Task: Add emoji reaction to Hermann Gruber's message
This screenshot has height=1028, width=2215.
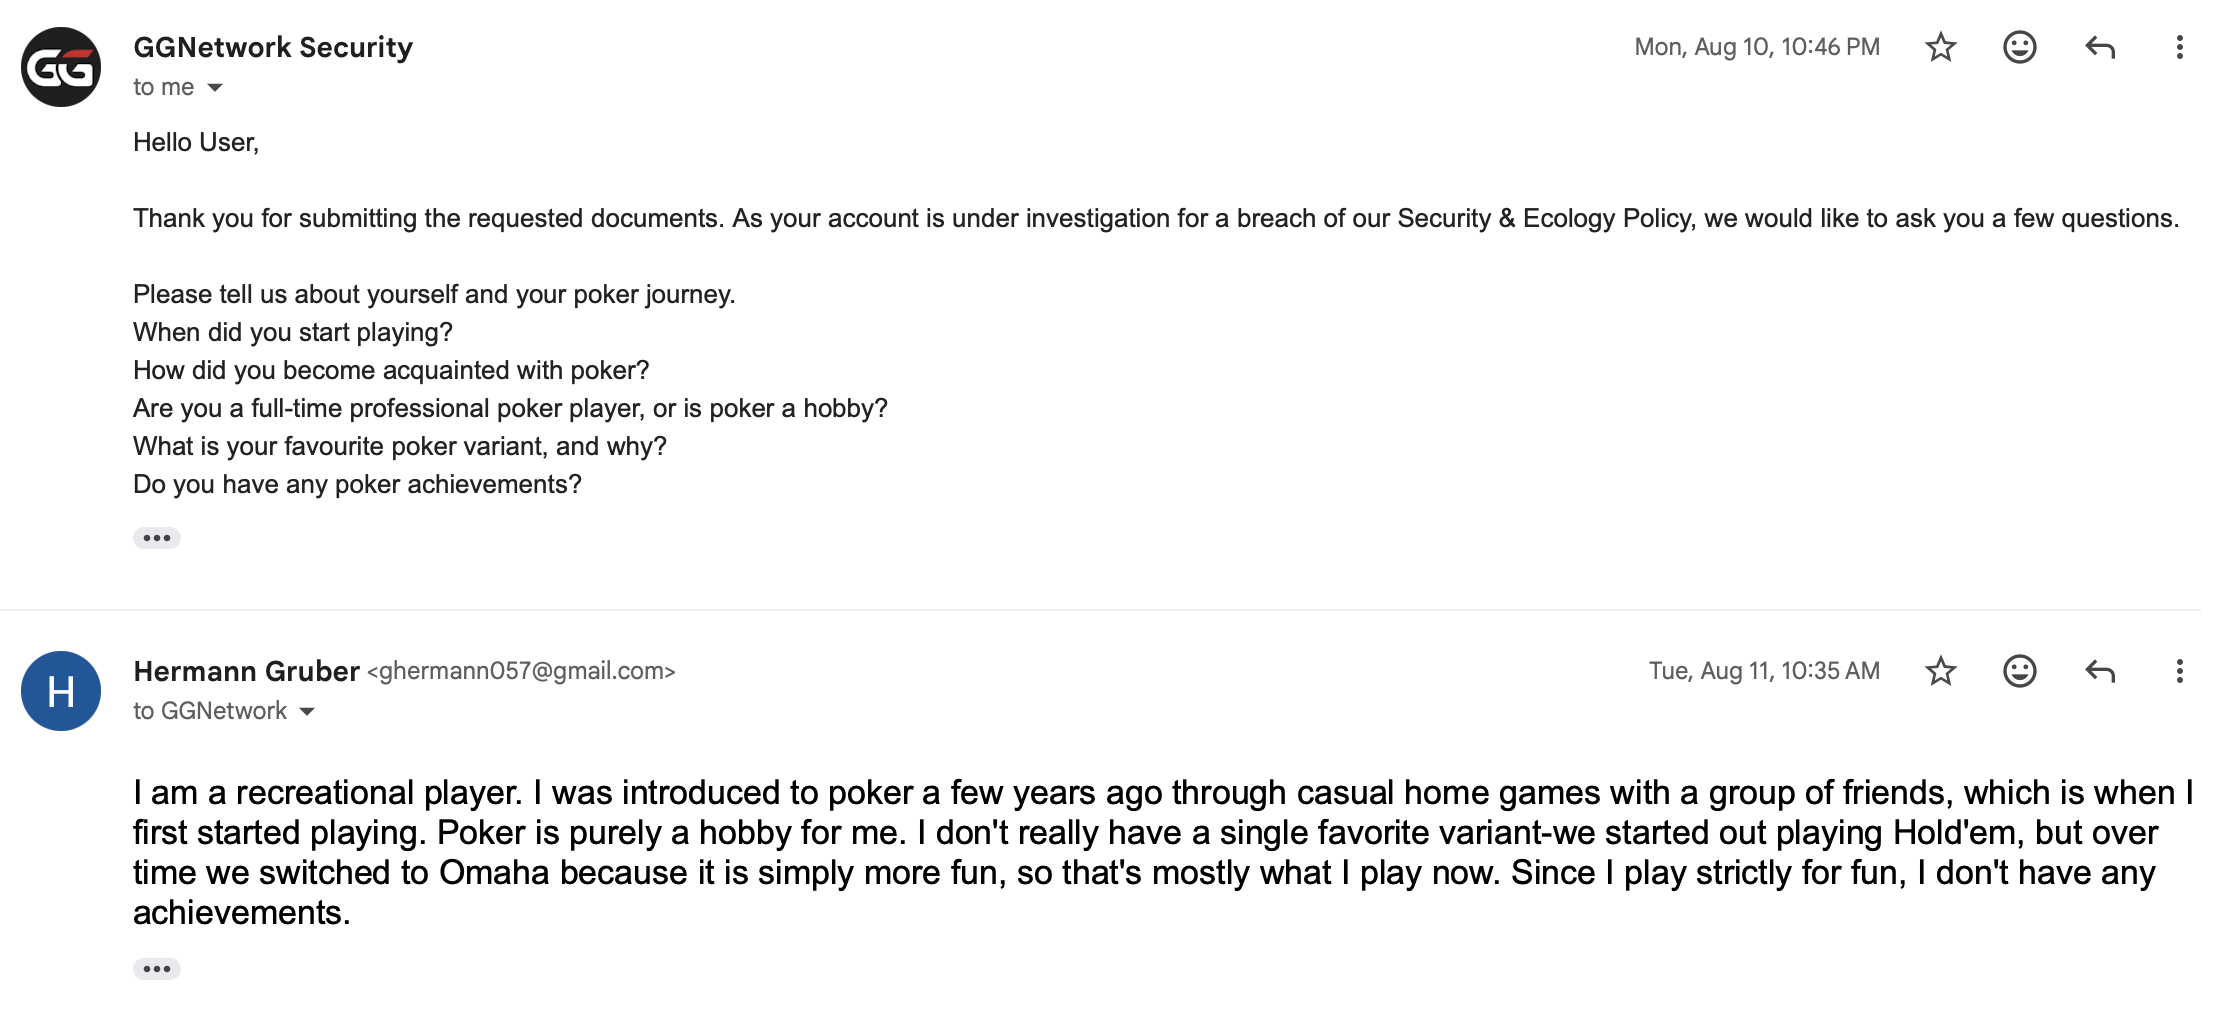Action: click(x=2019, y=671)
